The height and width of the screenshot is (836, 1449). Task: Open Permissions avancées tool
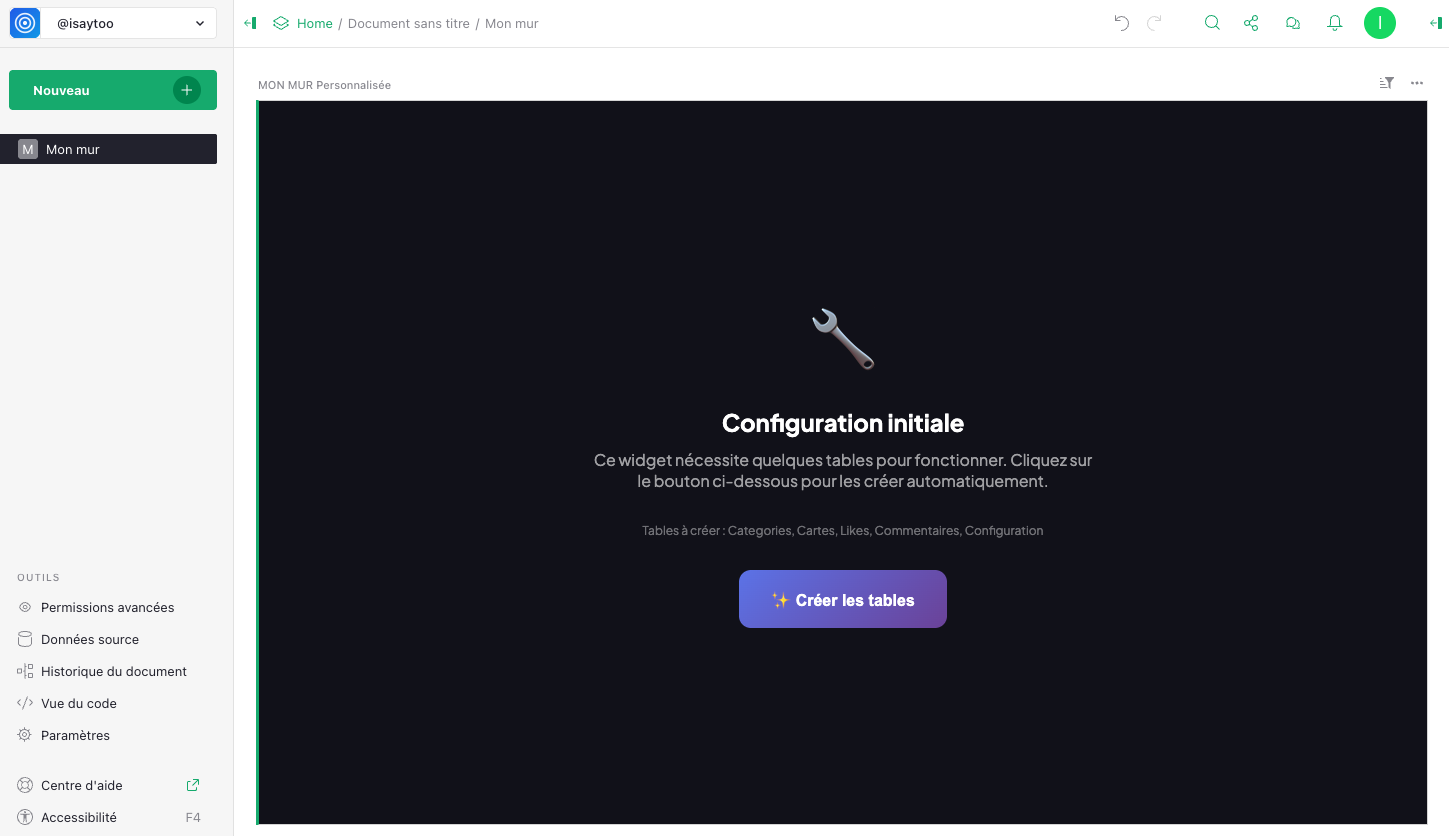(x=107, y=607)
